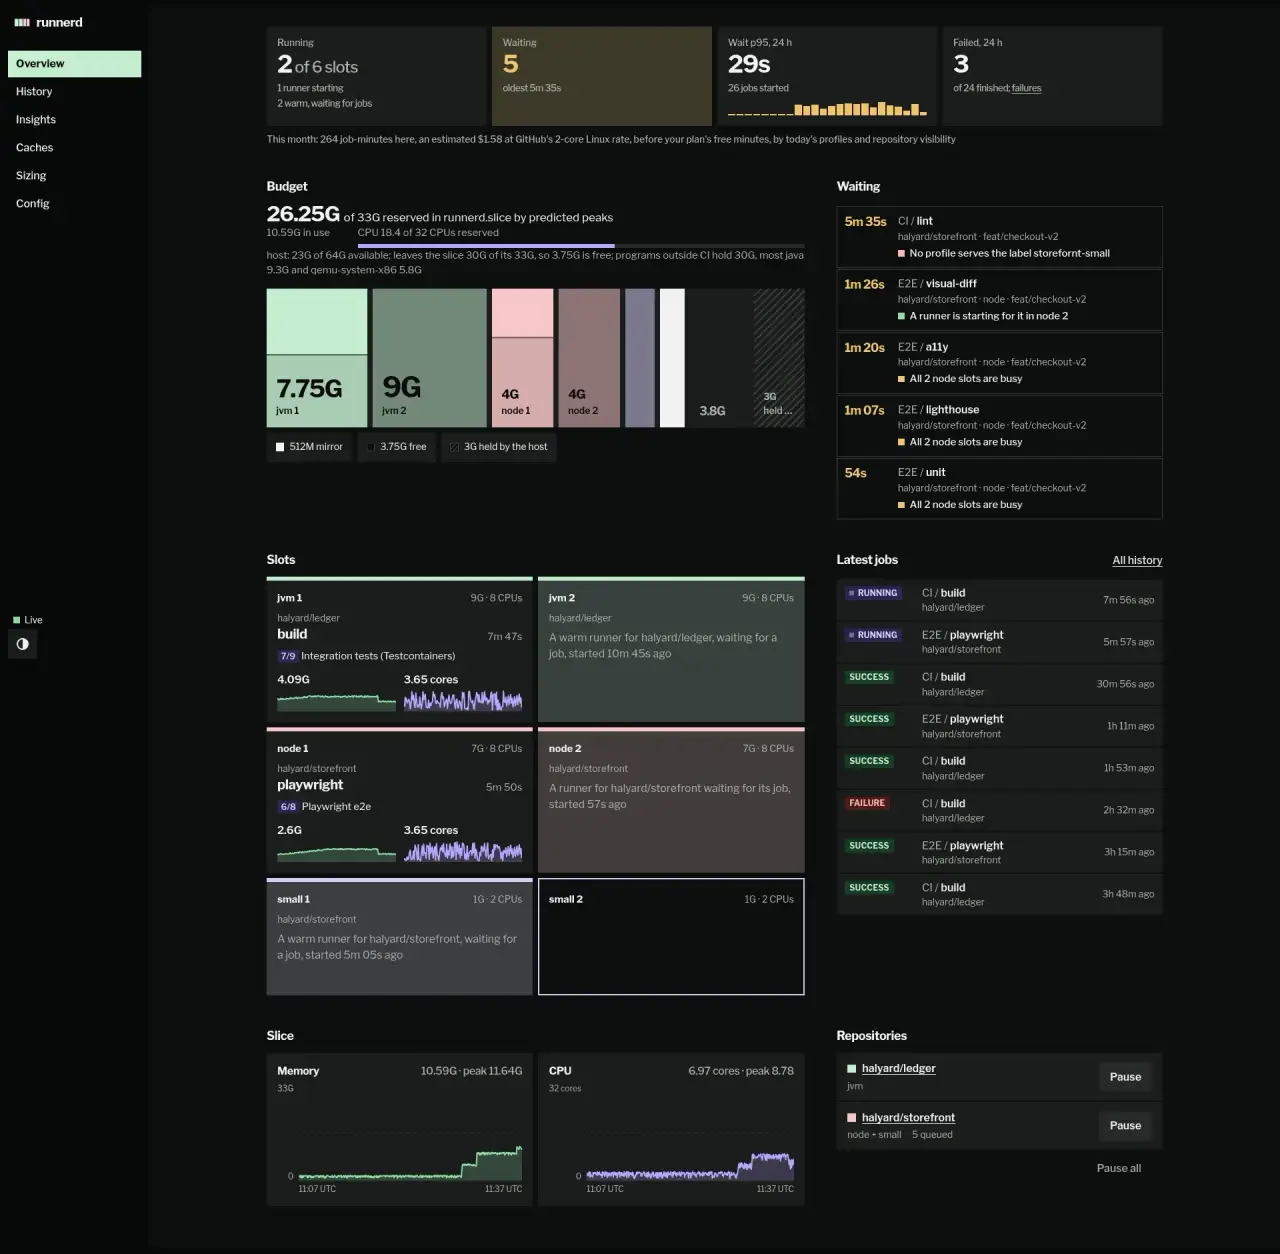Click the FAILURE badge in Latest jobs

click(x=867, y=803)
